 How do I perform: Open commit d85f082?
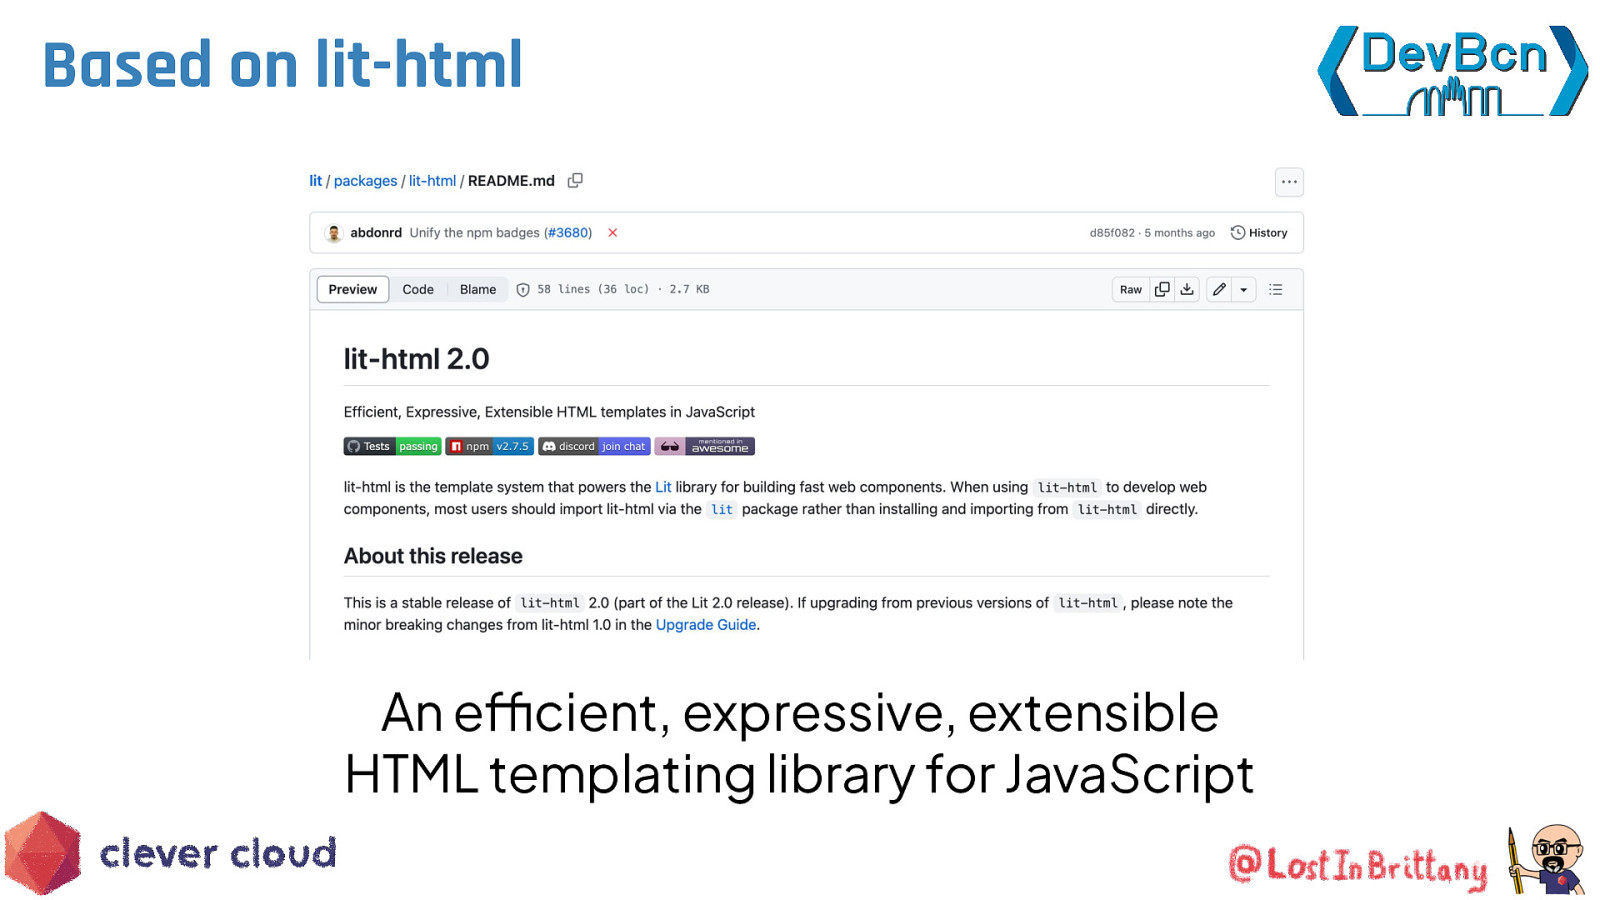pyautogui.click(x=1112, y=233)
